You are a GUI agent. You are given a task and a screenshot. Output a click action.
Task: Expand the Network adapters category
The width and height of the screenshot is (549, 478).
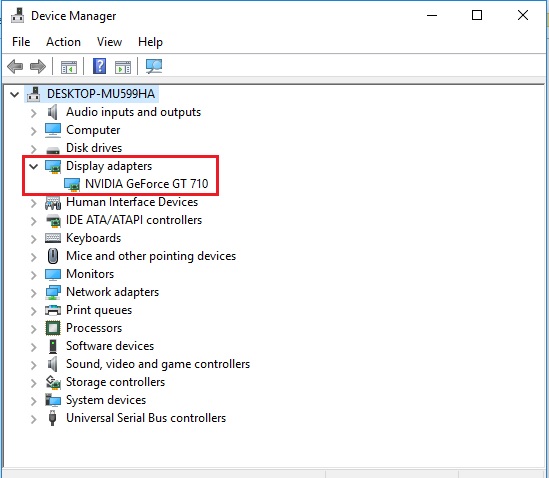[x=34, y=293]
